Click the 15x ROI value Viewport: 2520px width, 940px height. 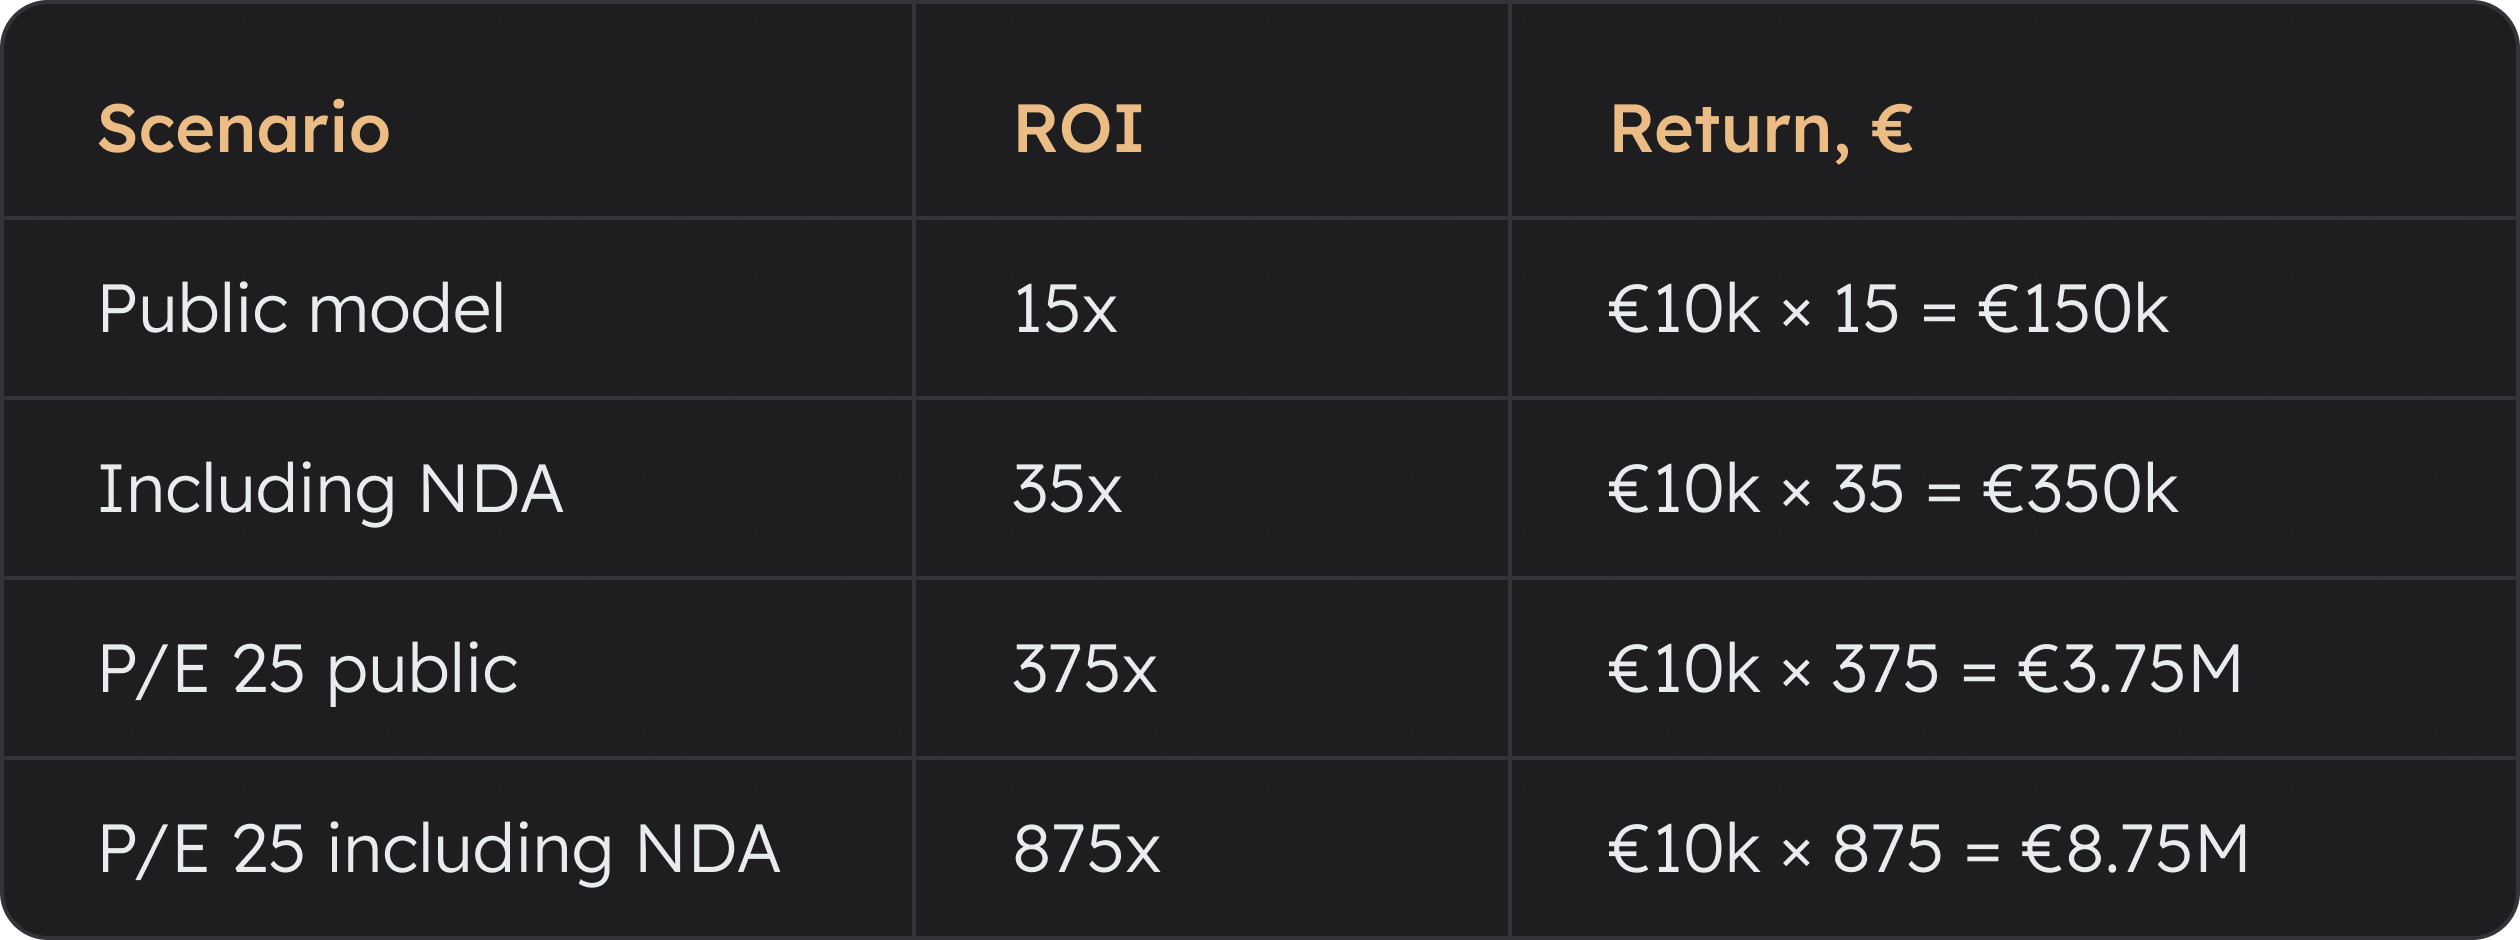pyautogui.click(x=1065, y=308)
